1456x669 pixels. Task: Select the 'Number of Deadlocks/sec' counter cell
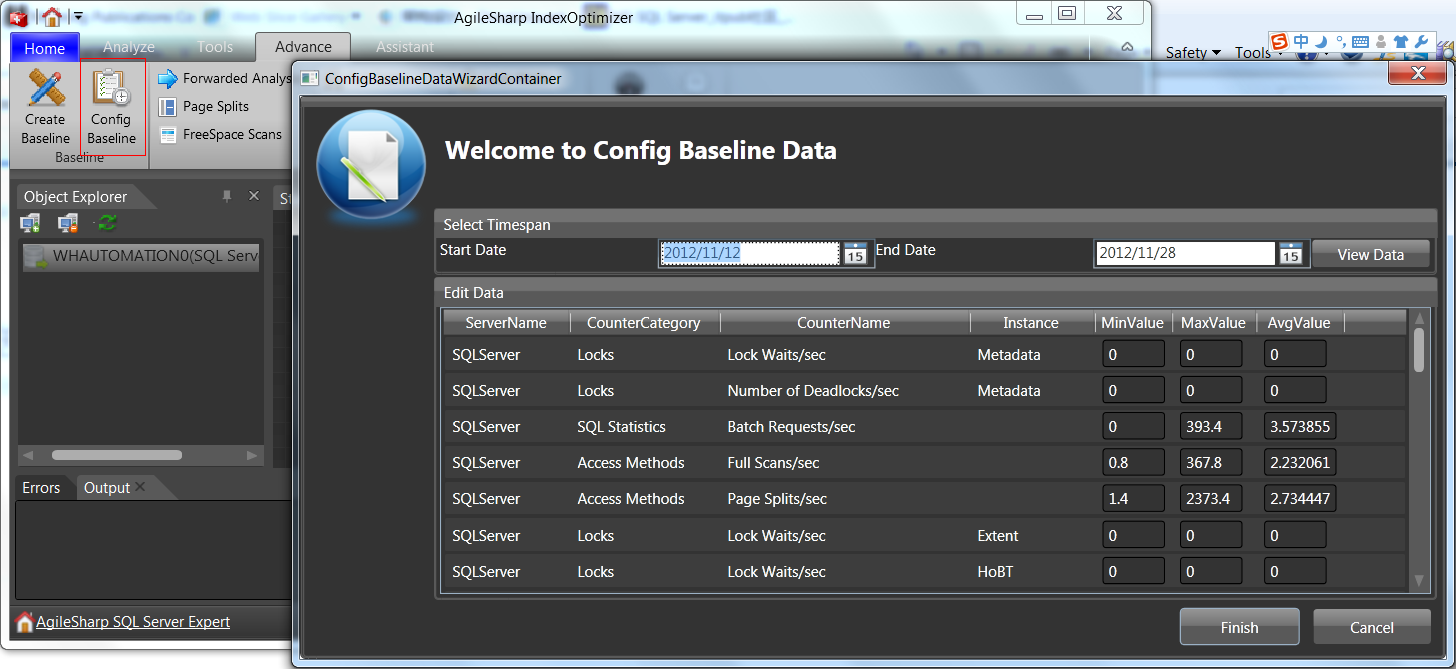813,391
